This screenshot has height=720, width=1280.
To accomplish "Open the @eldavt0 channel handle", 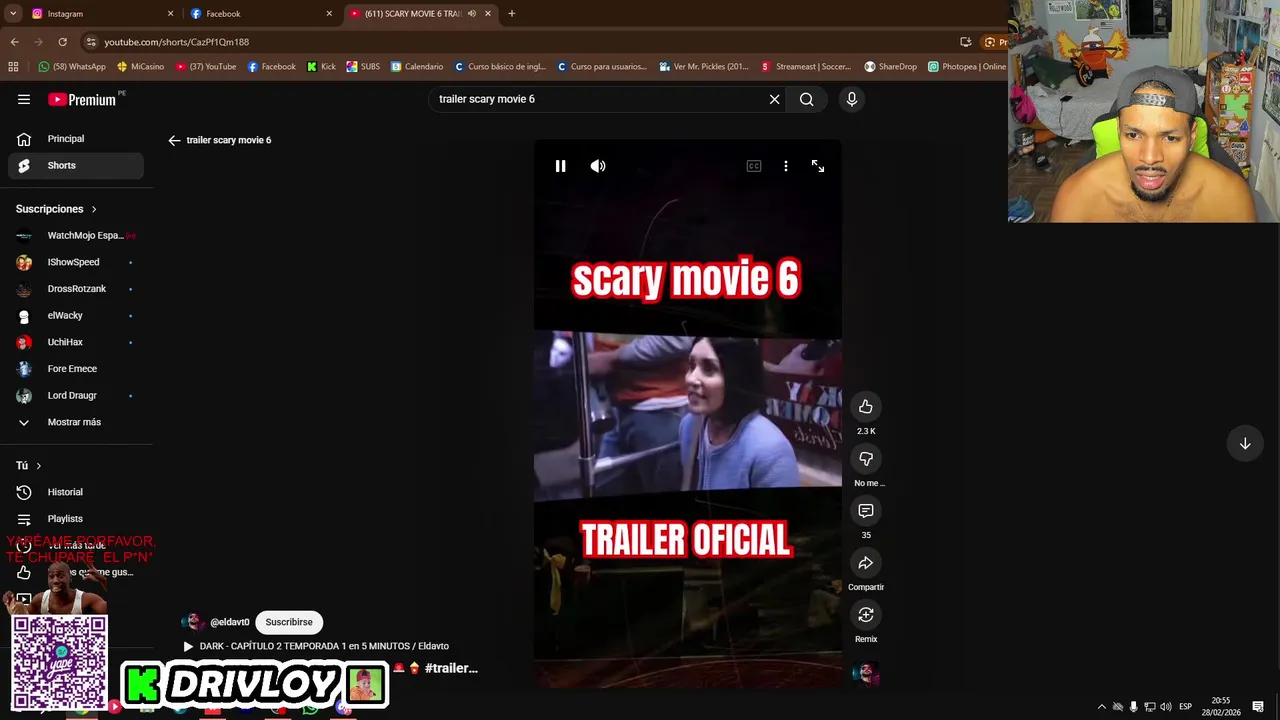I will tap(230, 622).
